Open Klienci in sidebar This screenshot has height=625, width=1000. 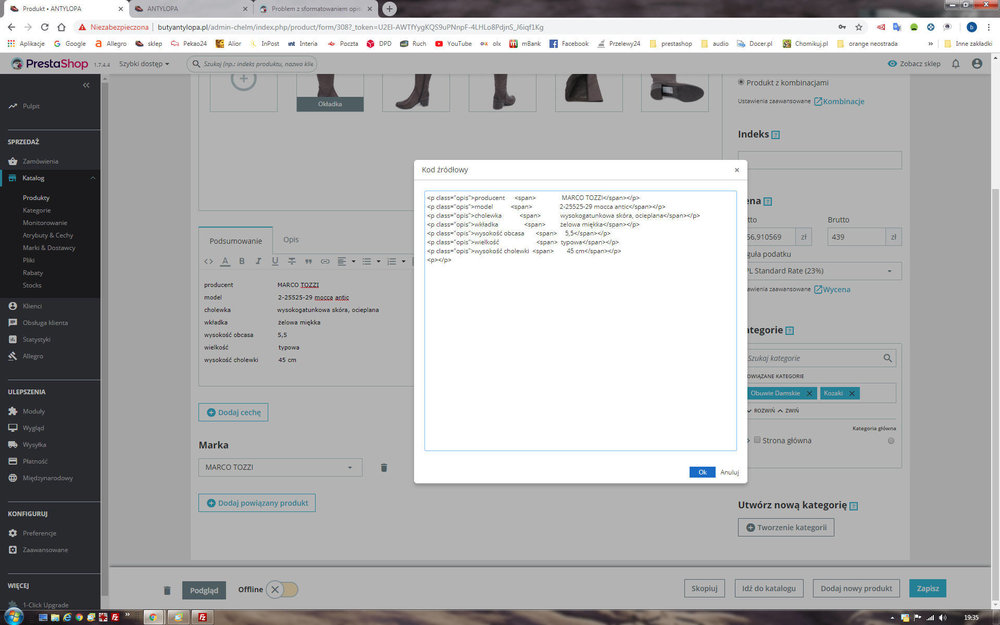[x=32, y=306]
